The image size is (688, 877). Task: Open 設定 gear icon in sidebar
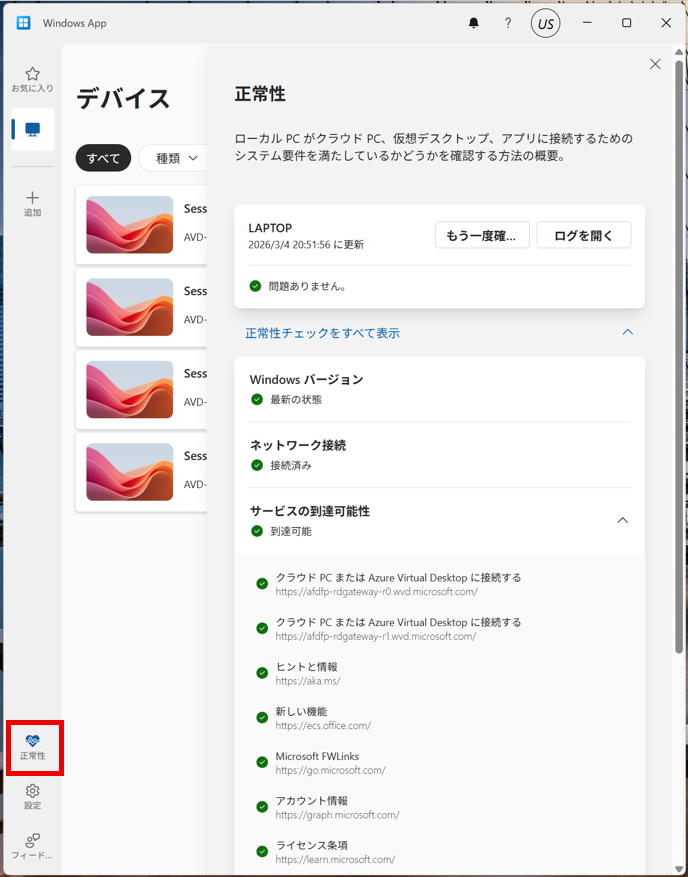click(x=32, y=792)
